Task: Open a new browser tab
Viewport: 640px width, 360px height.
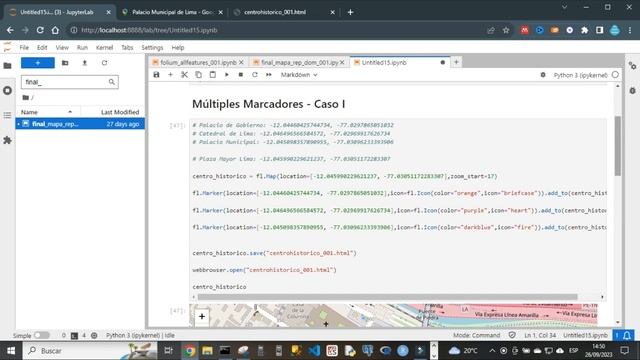Action: [x=350, y=12]
